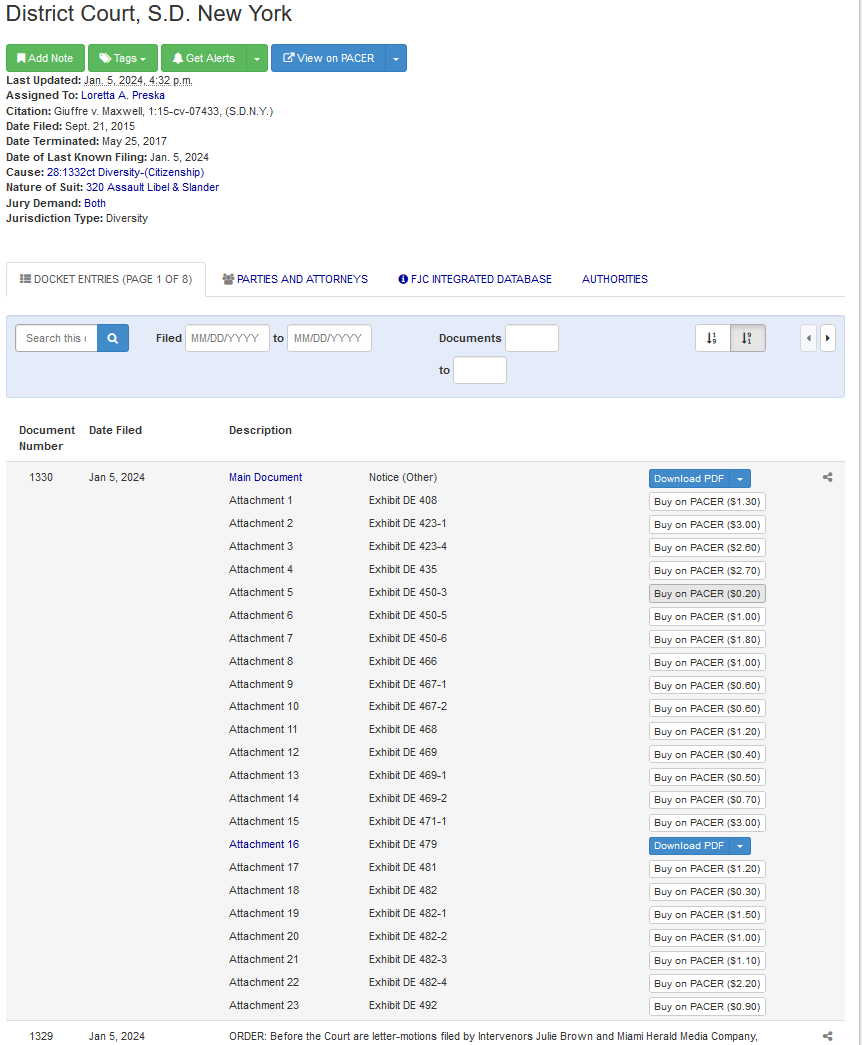Buy Attachment 11 on PACER ($1.20)
The image size is (862, 1045).
coord(707,732)
